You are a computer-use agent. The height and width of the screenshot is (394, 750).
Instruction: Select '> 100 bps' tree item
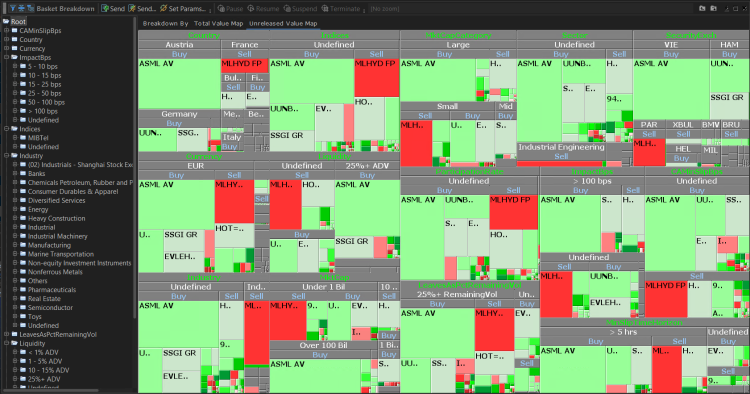coord(43,111)
